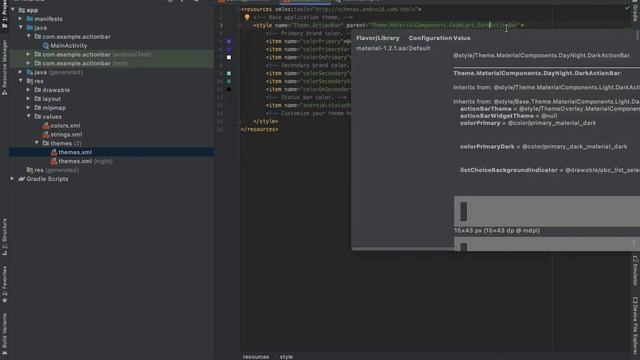Image resolution: width=640 pixels, height=360 pixels.
Task: Click the Flavor/Library column header
Action: pos(378,38)
